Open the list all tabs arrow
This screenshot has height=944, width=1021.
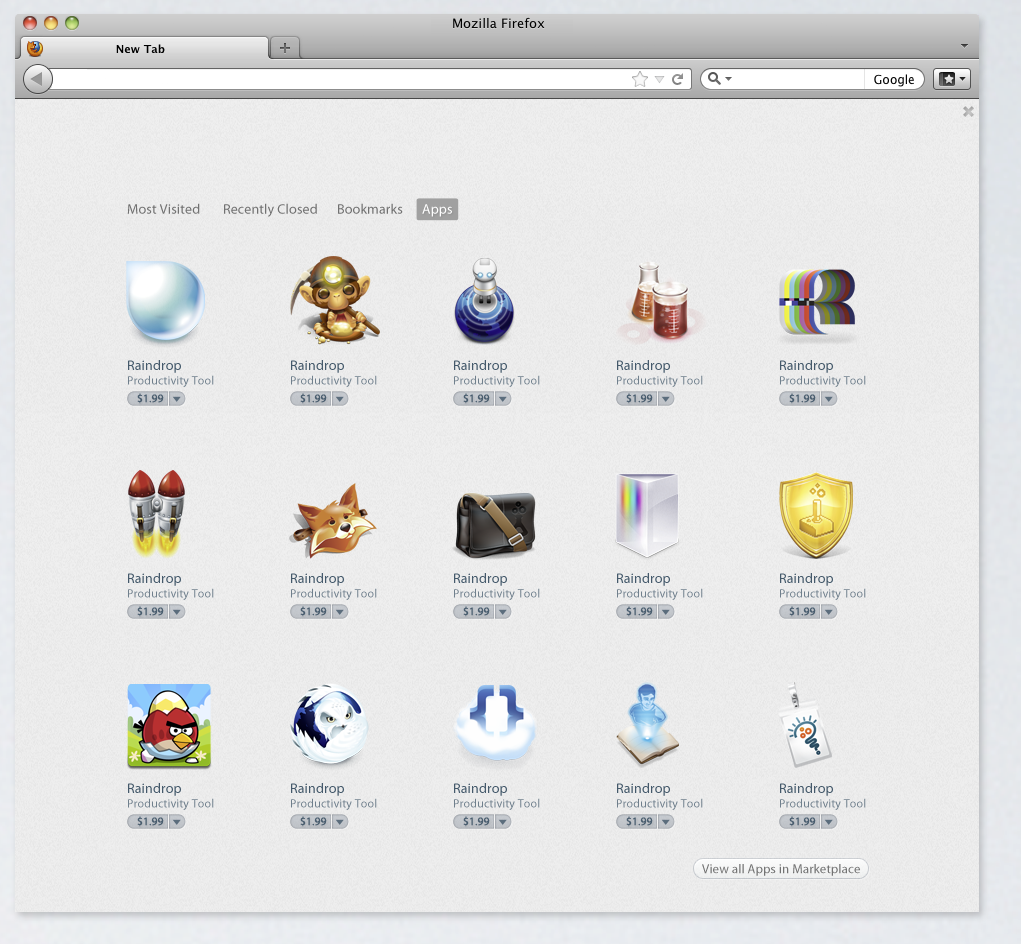coord(964,46)
